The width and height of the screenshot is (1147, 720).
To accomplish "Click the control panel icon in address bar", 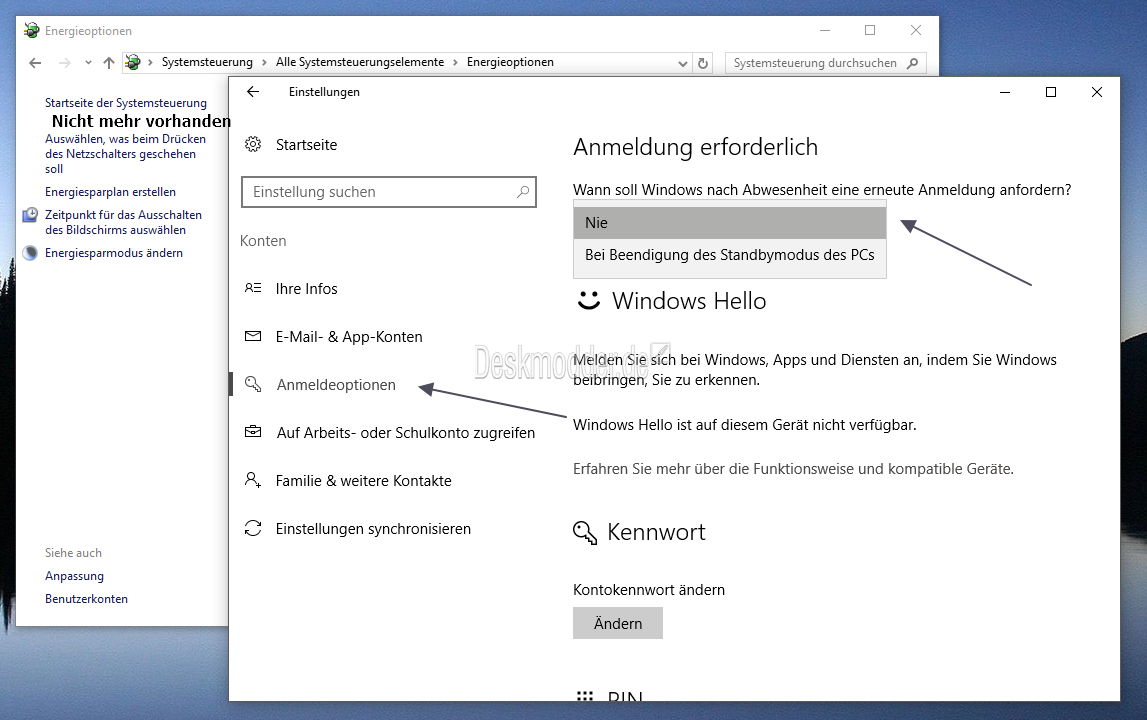I will 132,62.
